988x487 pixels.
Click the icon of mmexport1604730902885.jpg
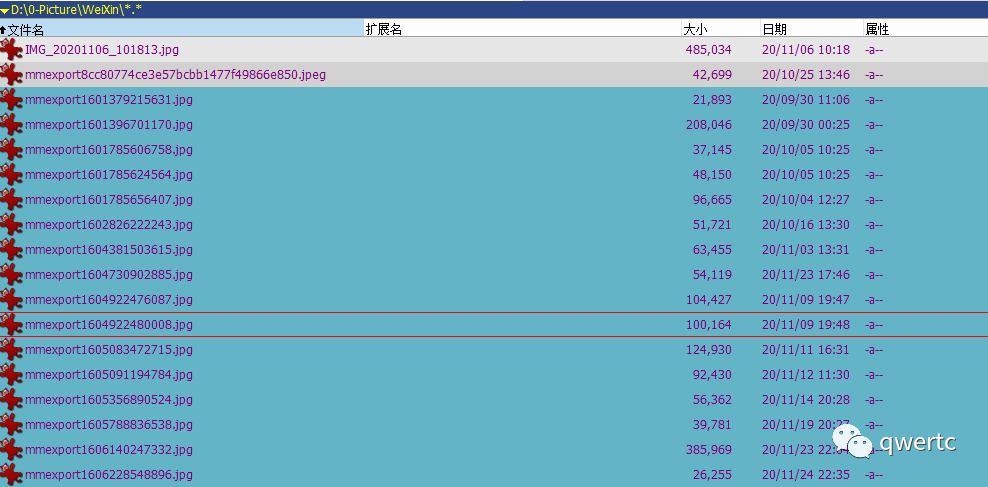coord(11,275)
